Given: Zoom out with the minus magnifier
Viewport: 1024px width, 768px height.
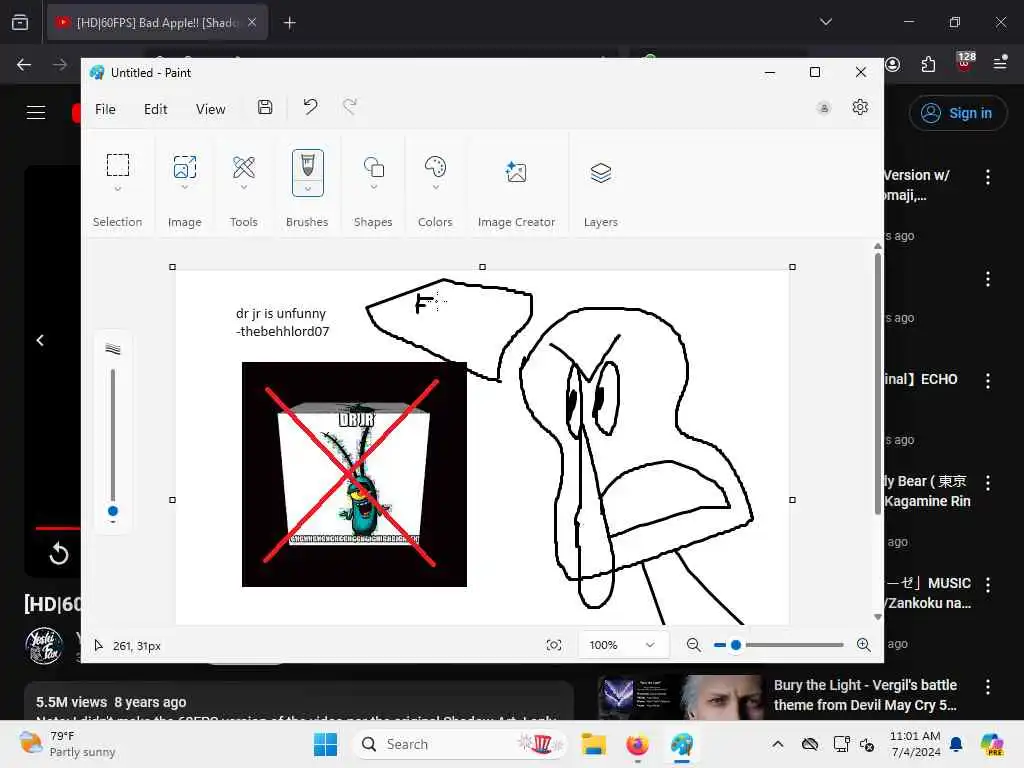Looking at the screenshot, I should click(x=694, y=645).
